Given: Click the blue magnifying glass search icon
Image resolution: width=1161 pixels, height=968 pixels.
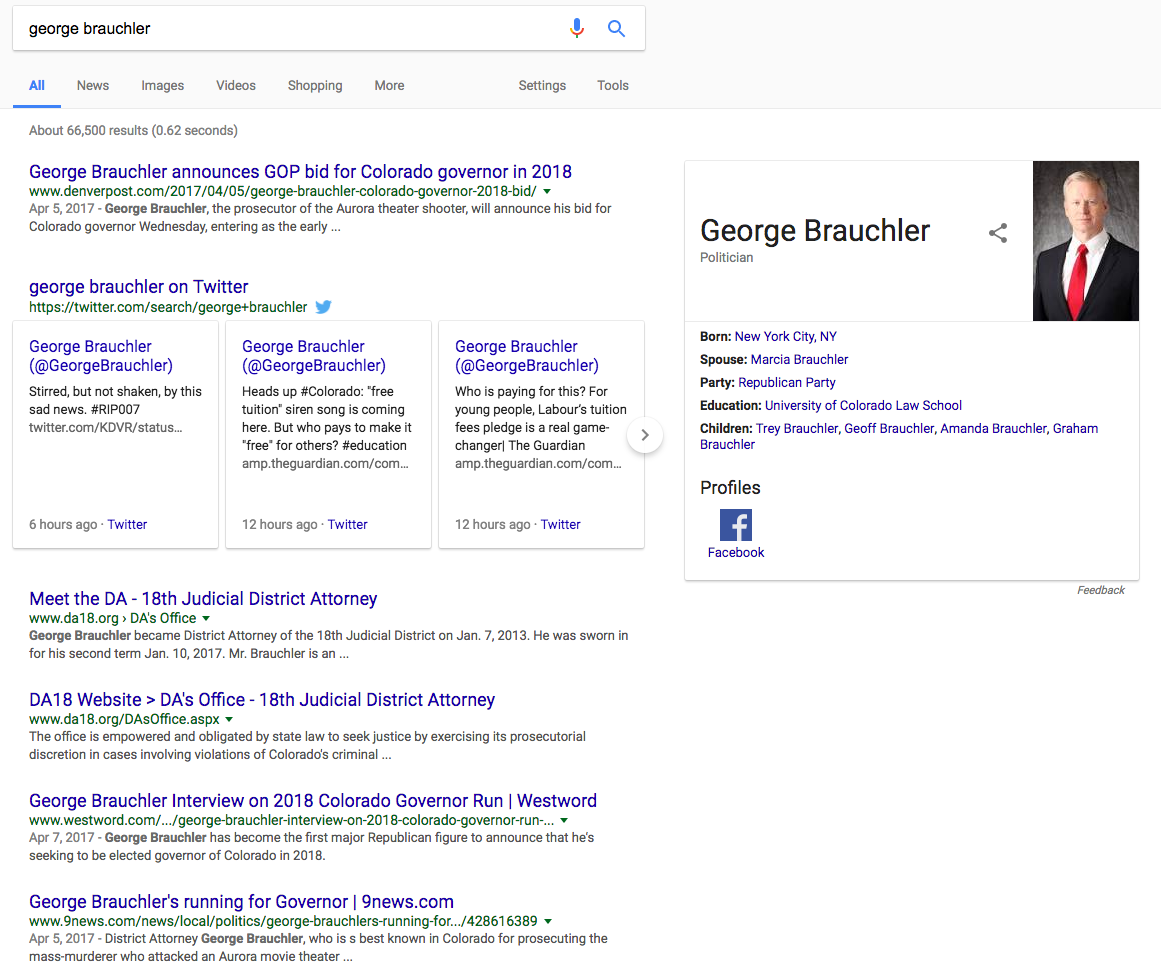Looking at the screenshot, I should click(617, 29).
